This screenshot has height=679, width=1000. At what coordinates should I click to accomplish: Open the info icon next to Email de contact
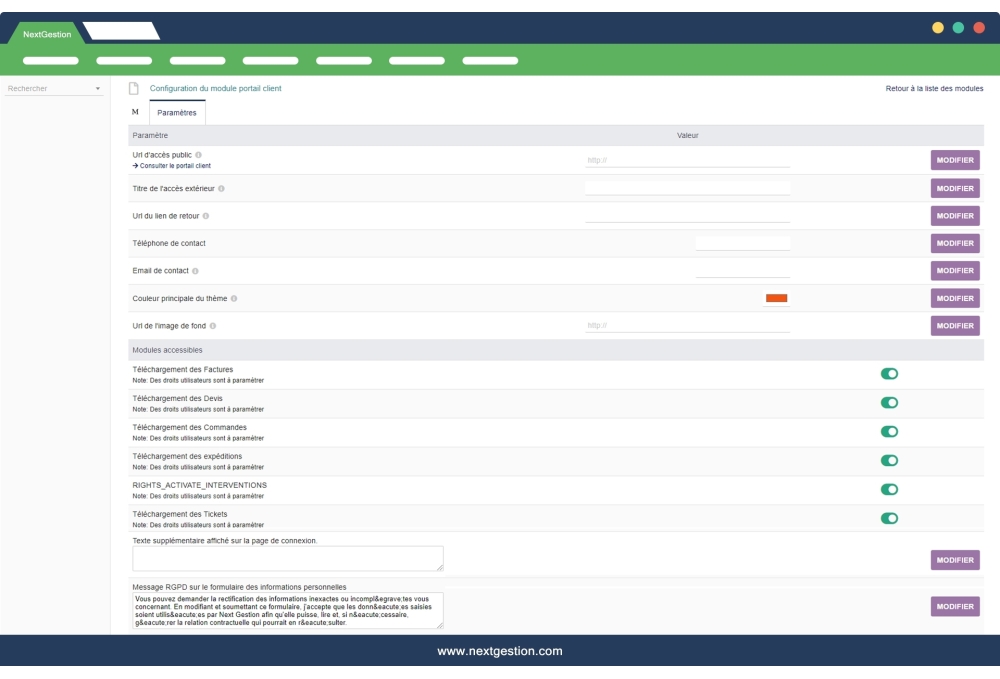(196, 270)
